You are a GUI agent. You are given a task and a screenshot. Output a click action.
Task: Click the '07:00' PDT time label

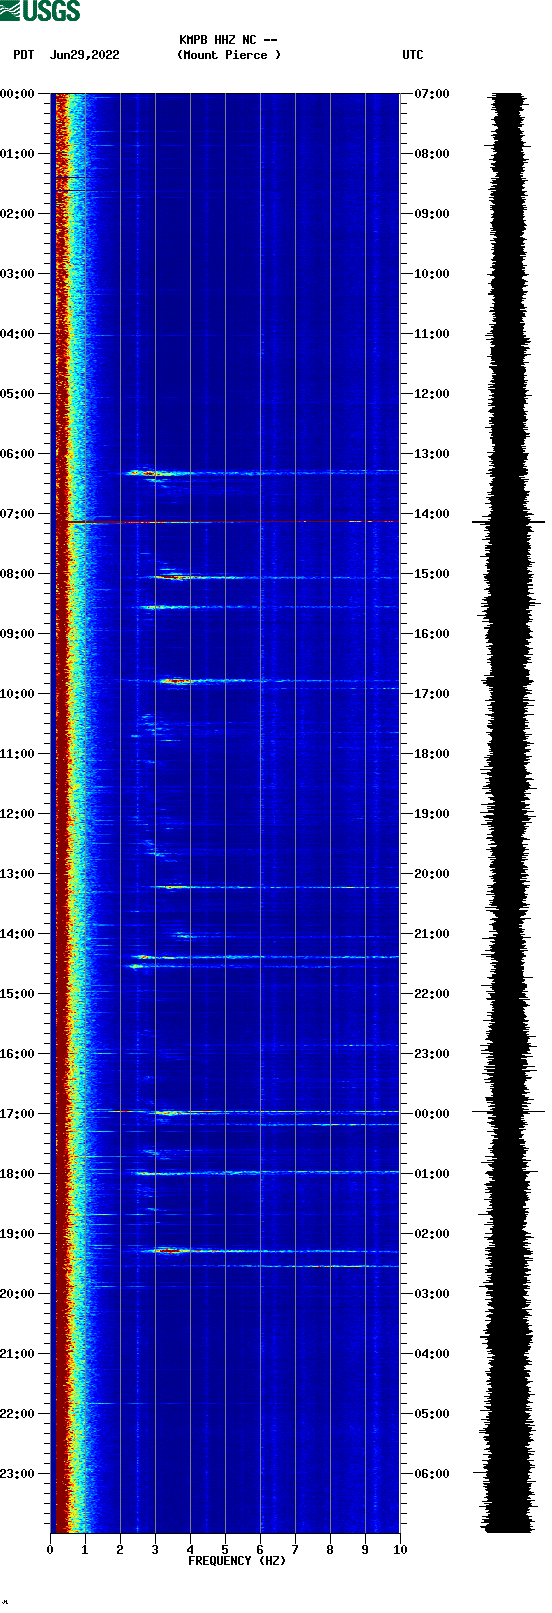[18, 514]
